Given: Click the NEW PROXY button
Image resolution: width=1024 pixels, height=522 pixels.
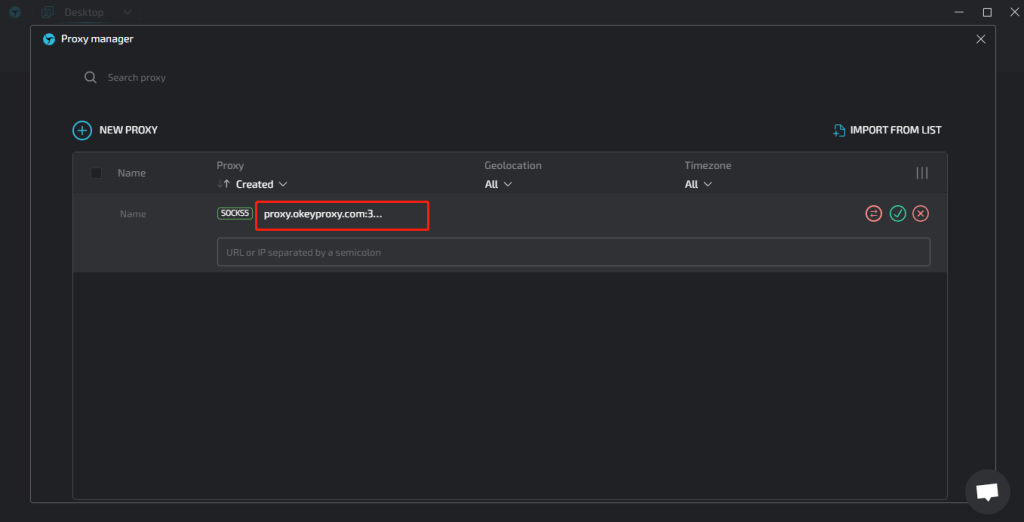Looking at the screenshot, I should 115,130.
